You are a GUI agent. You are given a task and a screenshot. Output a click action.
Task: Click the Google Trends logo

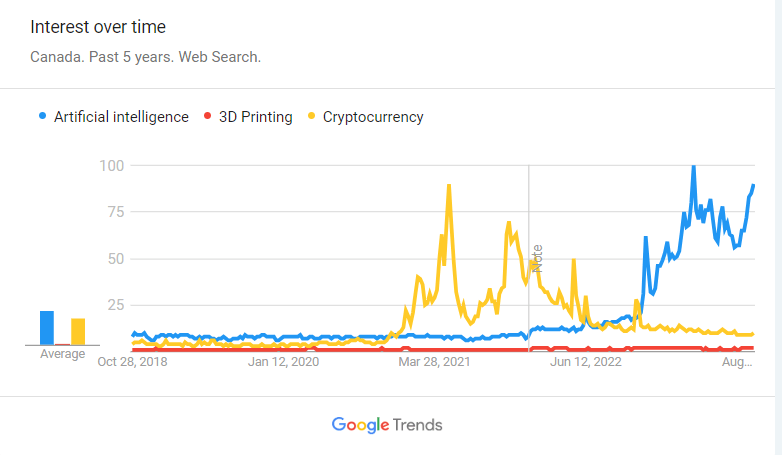click(387, 425)
